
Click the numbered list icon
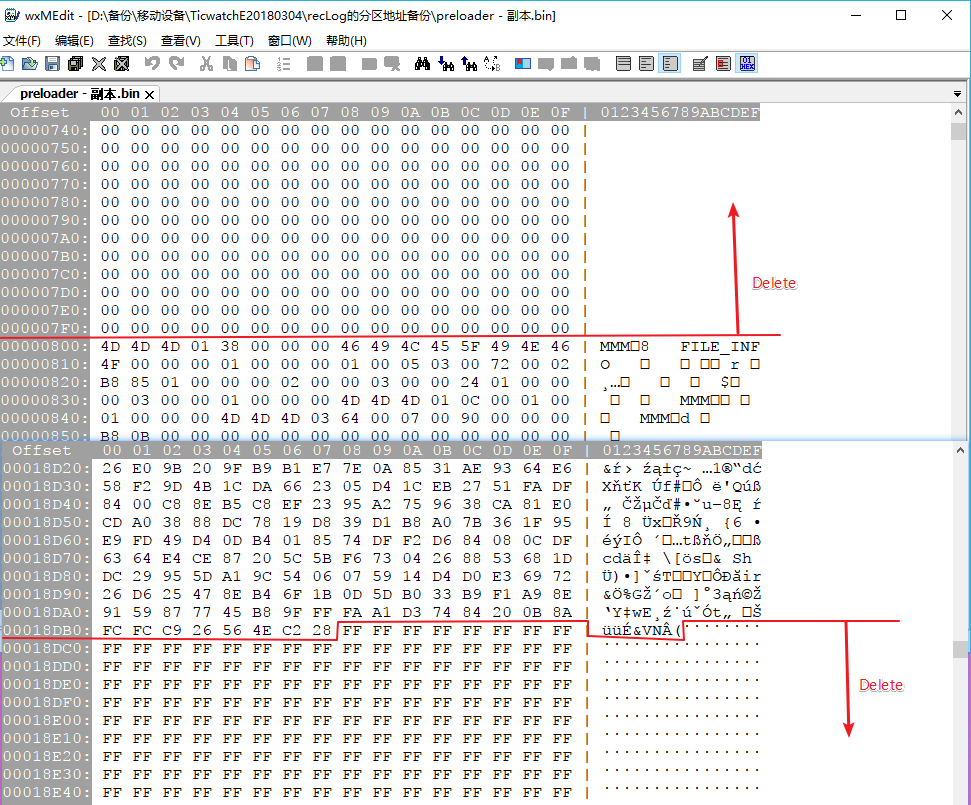point(284,63)
